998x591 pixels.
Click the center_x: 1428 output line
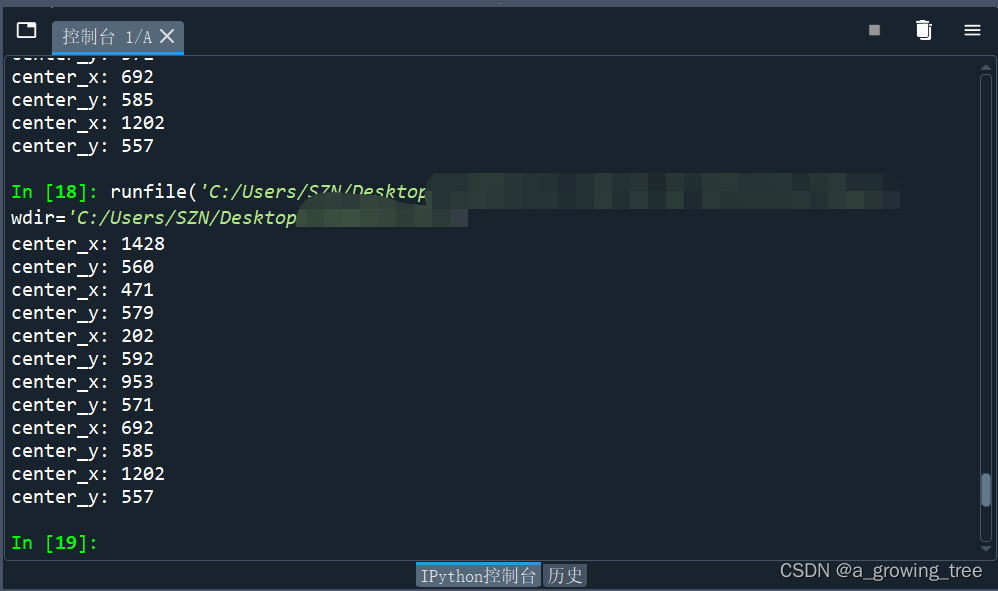pyautogui.click(x=88, y=244)
